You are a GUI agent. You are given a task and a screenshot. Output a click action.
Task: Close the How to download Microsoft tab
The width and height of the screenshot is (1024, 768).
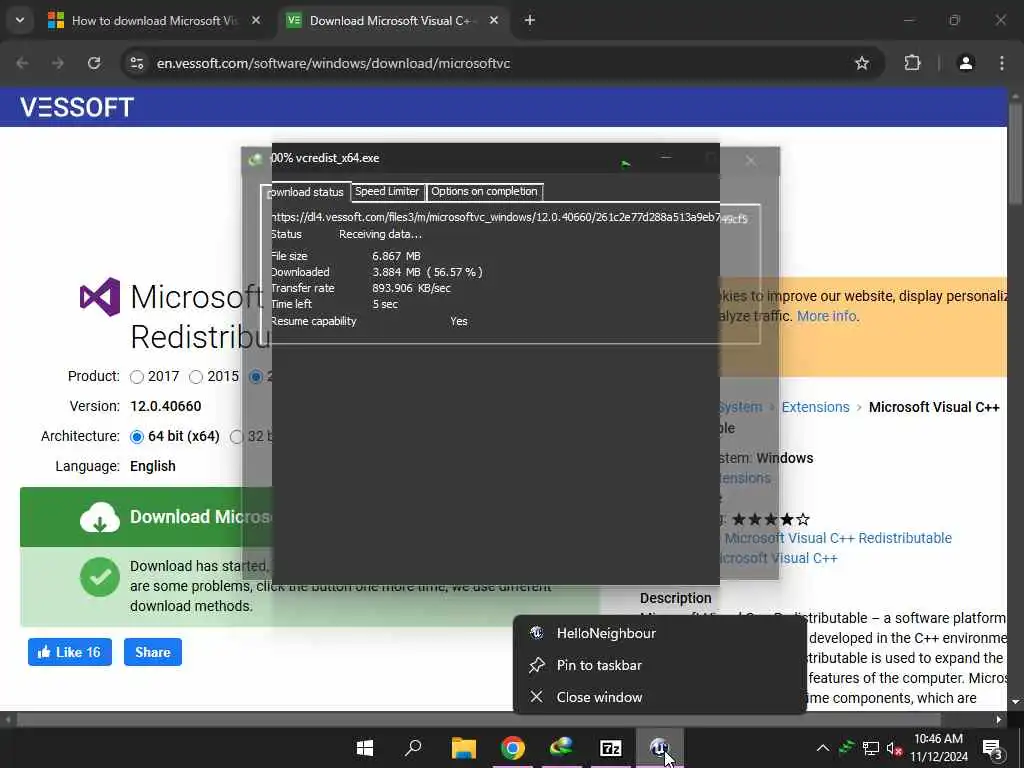tap(256, 21)
